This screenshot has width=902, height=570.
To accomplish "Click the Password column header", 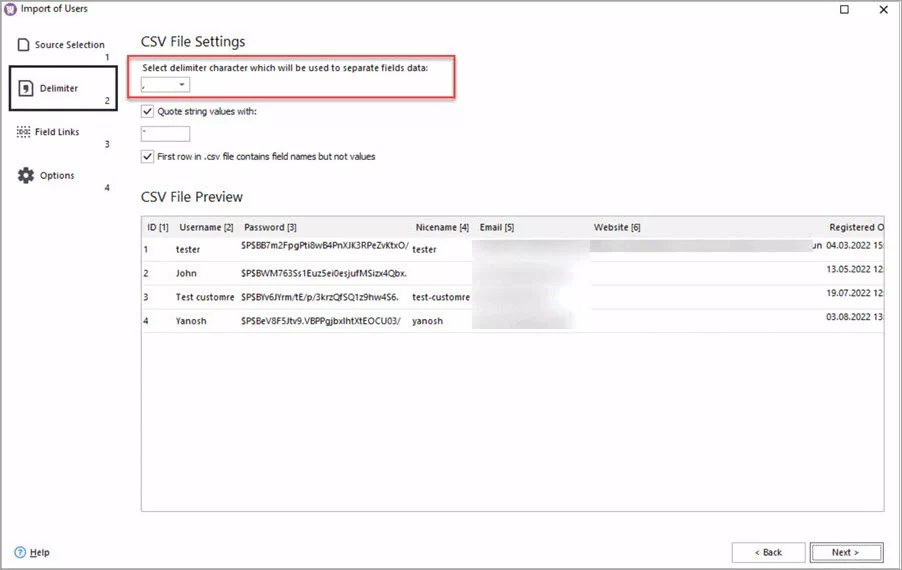I will click(270, 228).
